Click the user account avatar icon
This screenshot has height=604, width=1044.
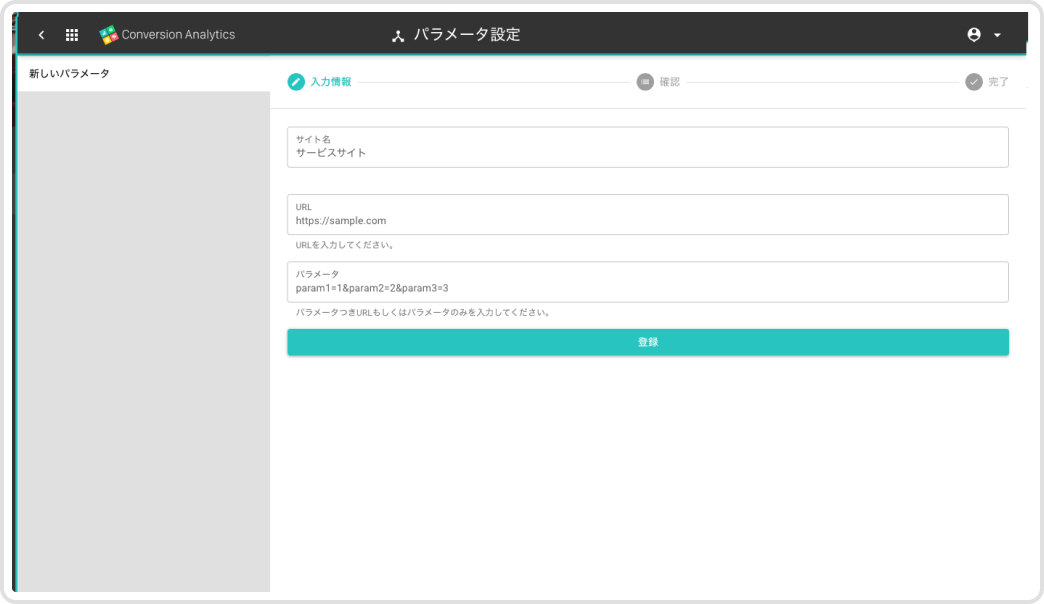click(974, 35)
